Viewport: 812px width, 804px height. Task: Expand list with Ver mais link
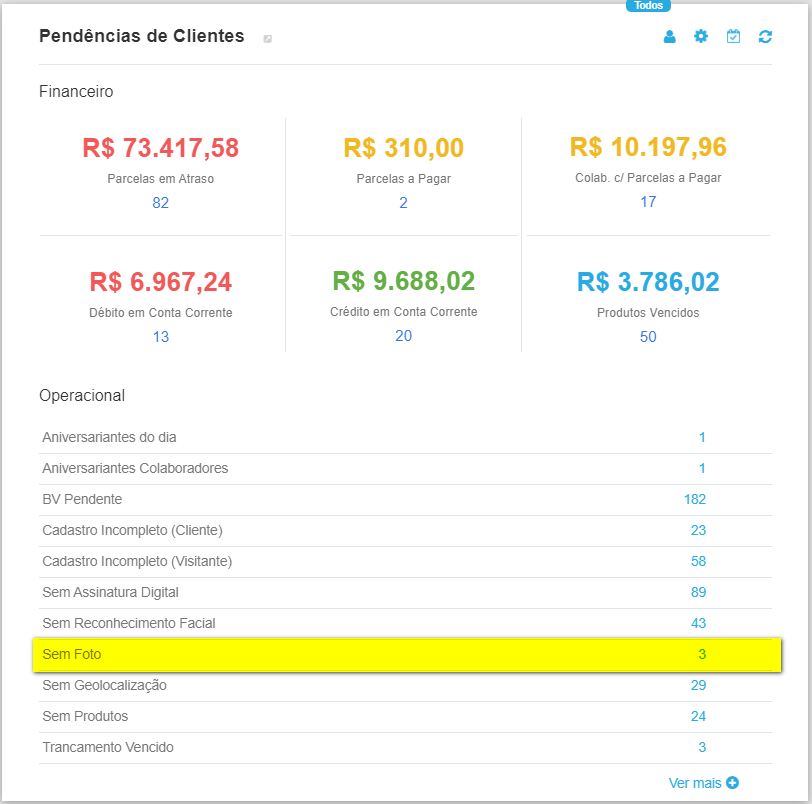[696, 783]
